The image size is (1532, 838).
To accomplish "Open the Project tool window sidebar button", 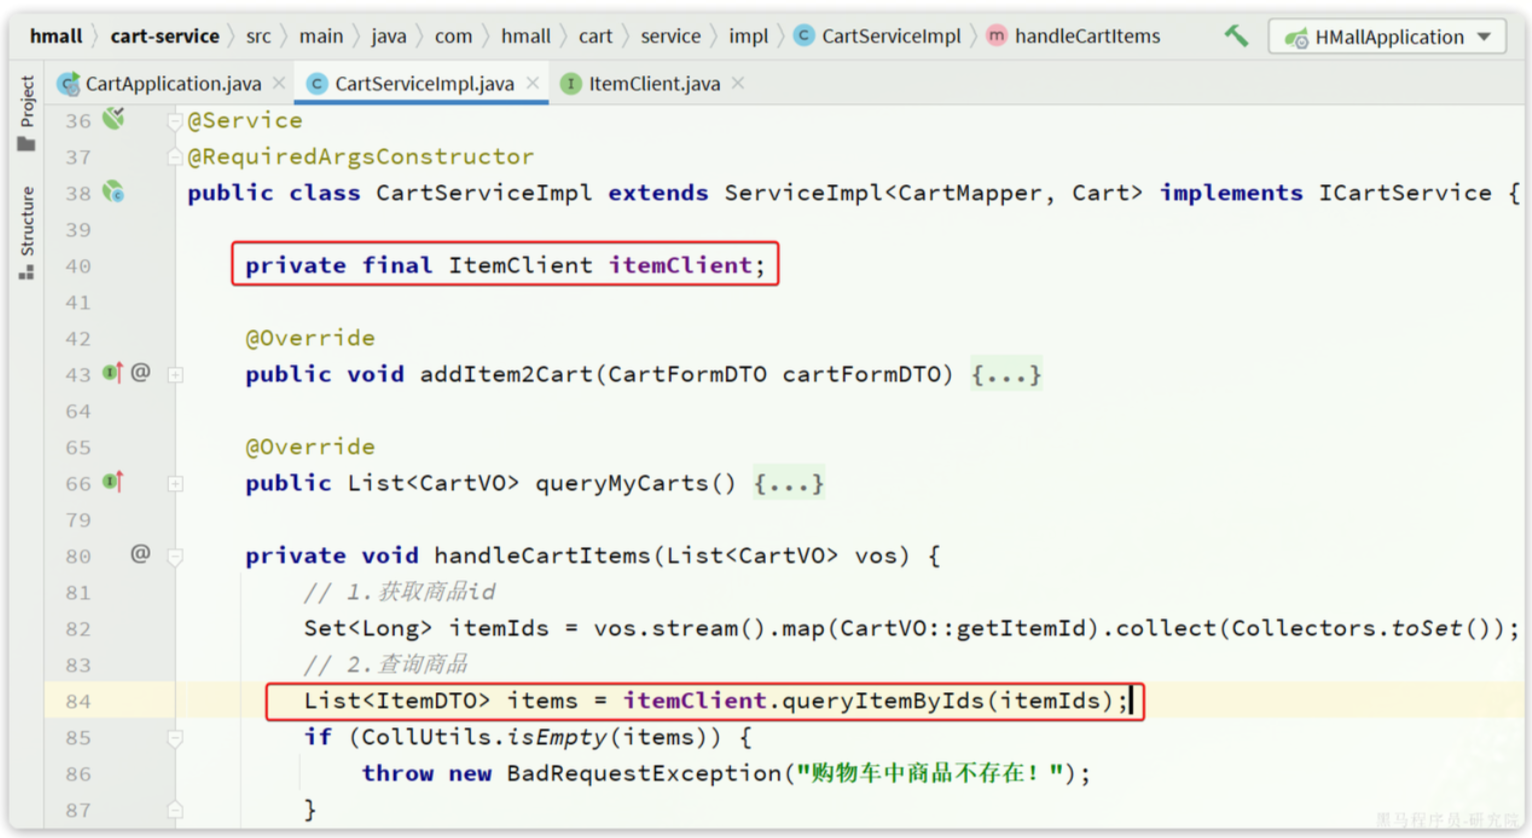I will pos(27,113).
